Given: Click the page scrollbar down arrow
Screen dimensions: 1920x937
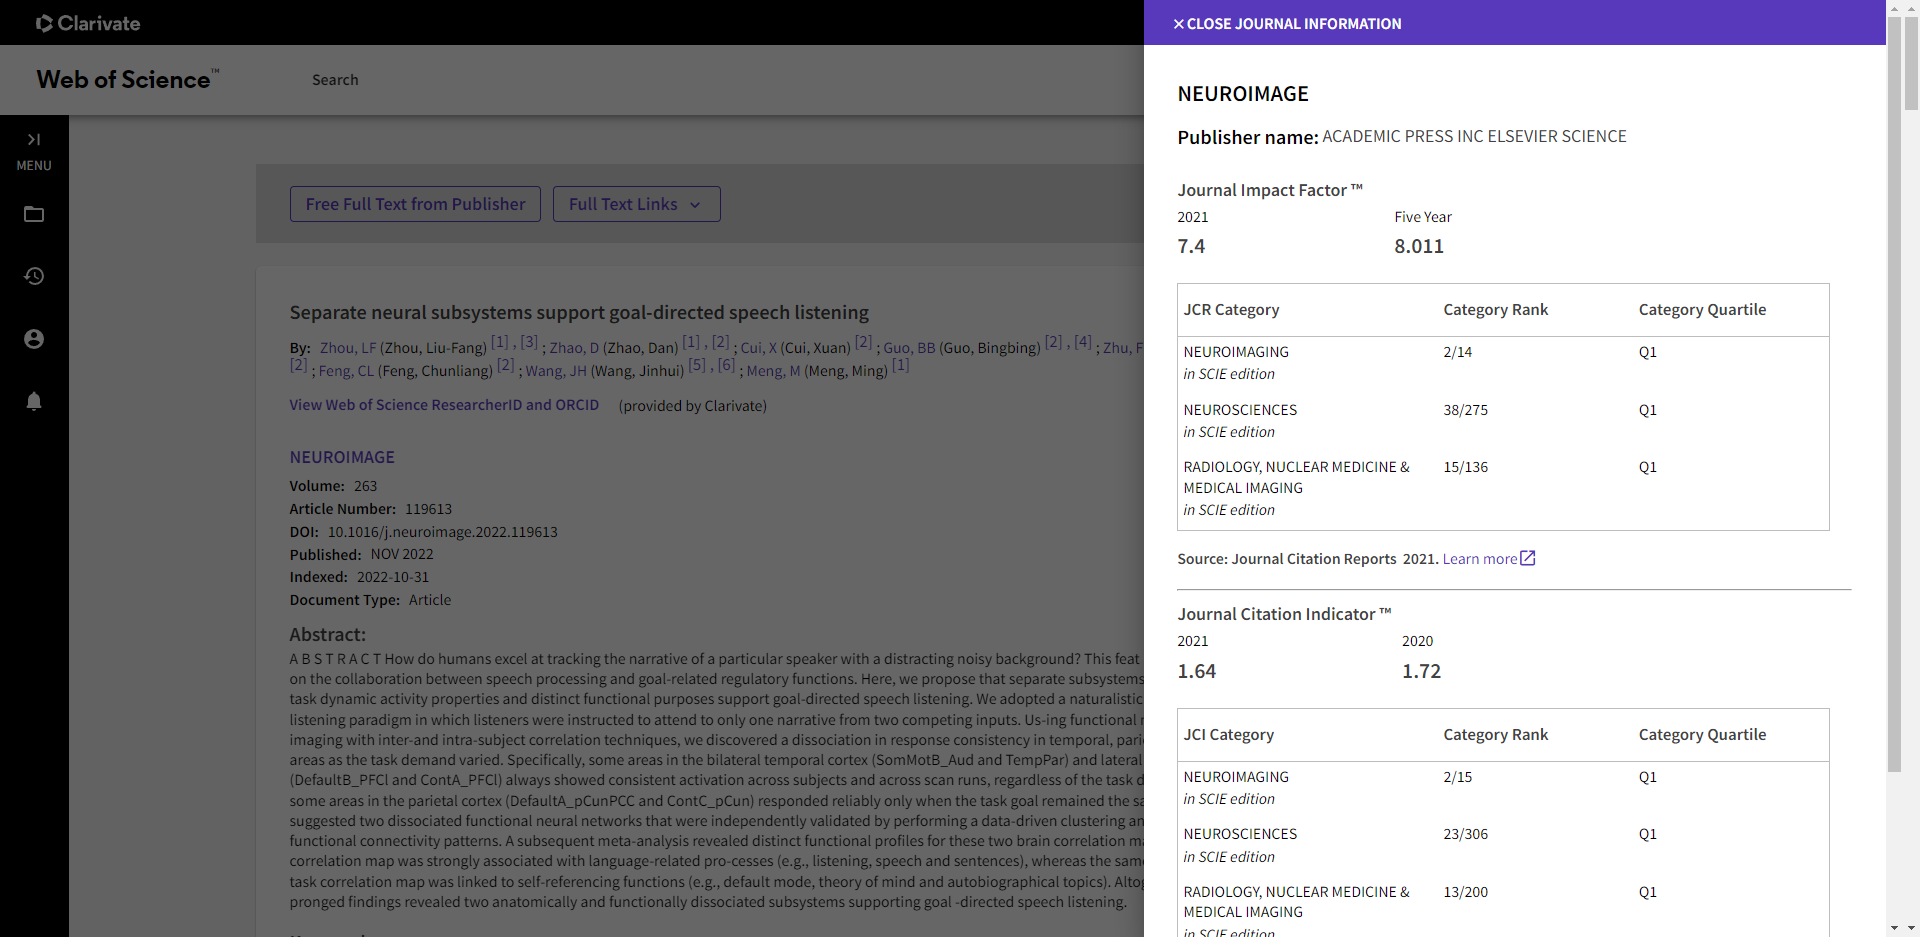Looking at the screenshot, I should [x=1895, y=928].
